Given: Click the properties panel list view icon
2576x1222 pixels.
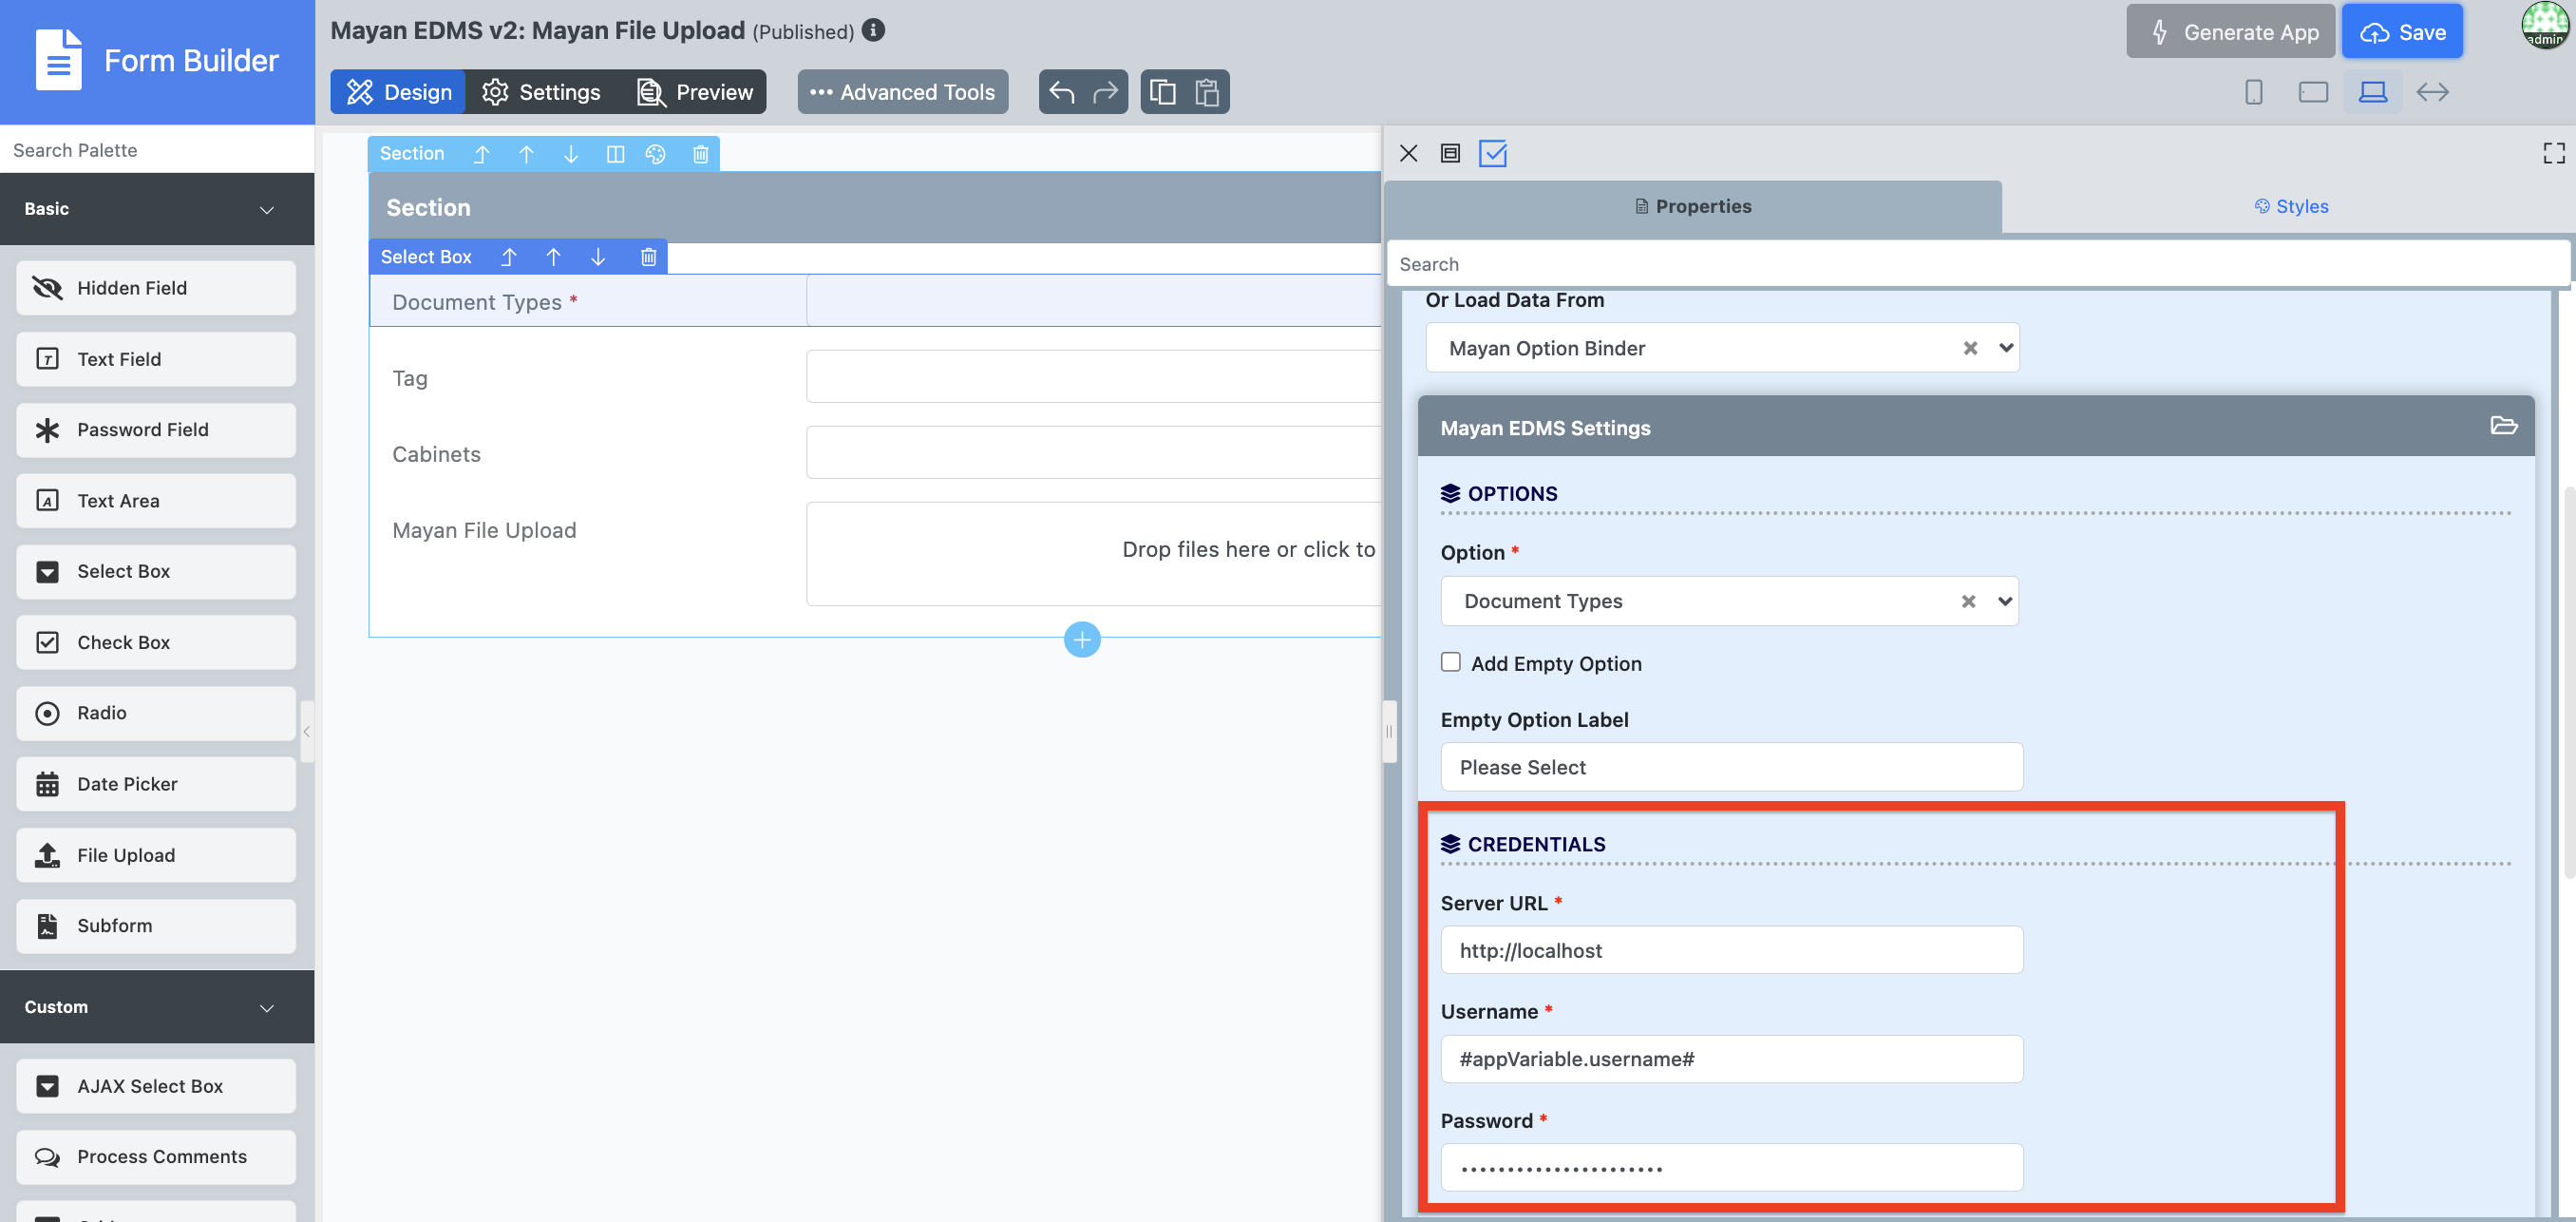Looking at the screenshot, I should point(1450,153).
